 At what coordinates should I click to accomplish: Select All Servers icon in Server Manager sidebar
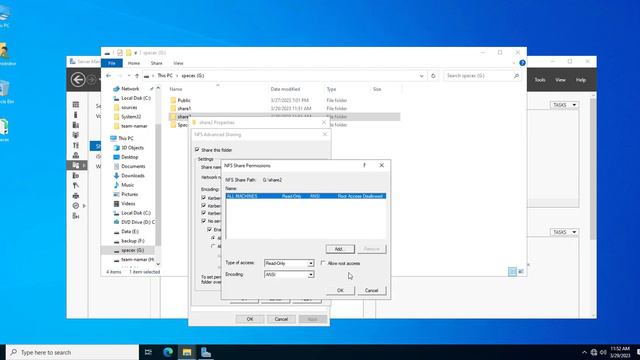tap(76, 125)
